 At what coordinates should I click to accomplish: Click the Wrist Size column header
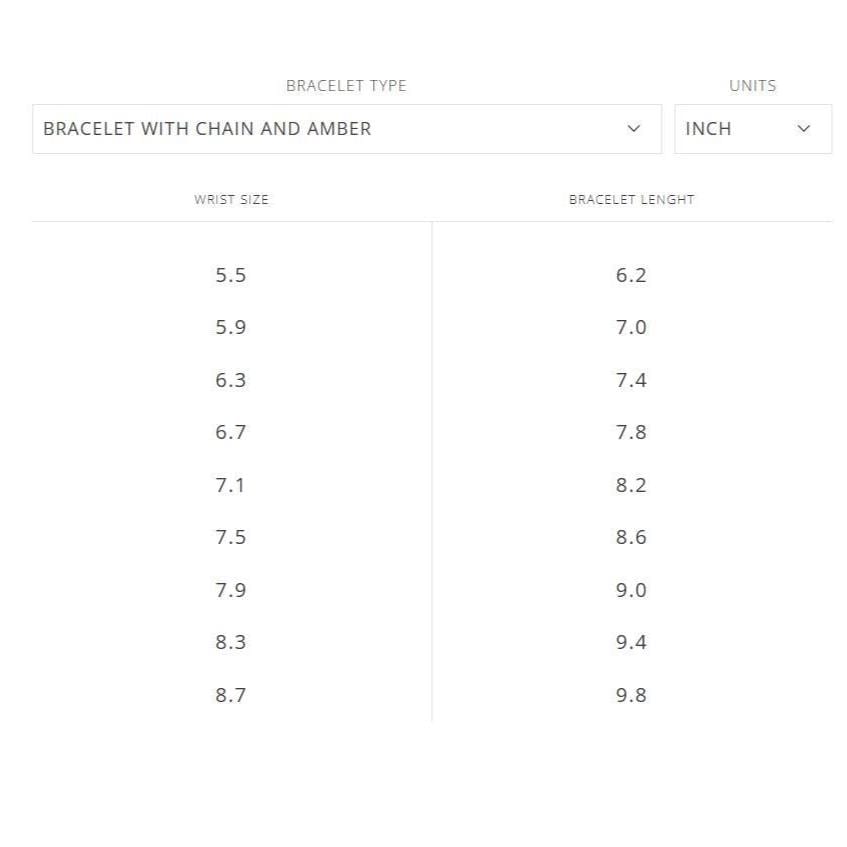point(231,200)
